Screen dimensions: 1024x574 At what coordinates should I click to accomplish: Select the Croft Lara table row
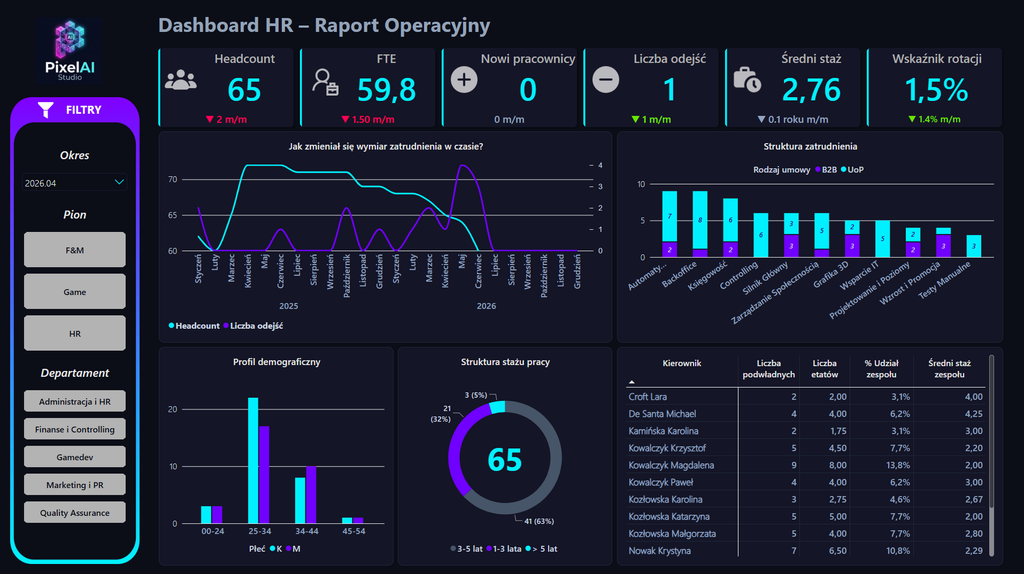(805, 396)
